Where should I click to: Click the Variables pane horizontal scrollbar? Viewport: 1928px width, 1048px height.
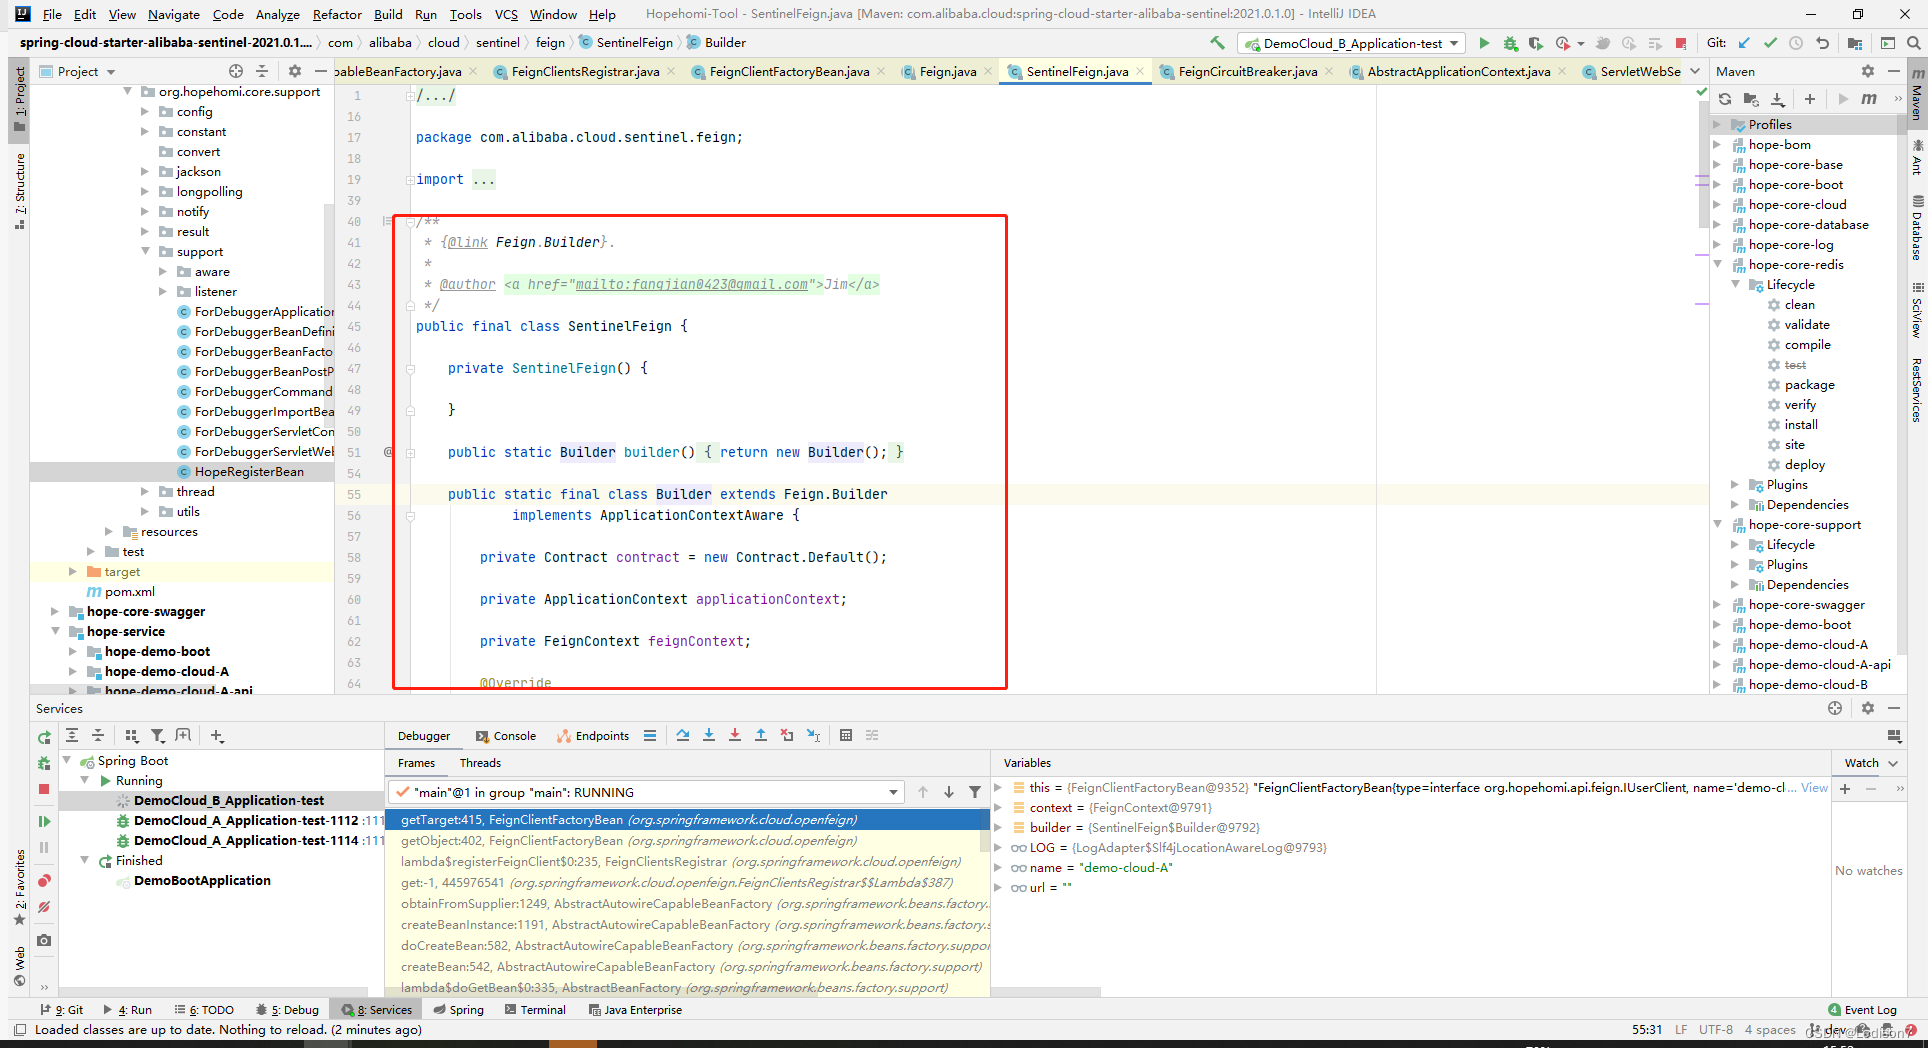[1045, 992]
